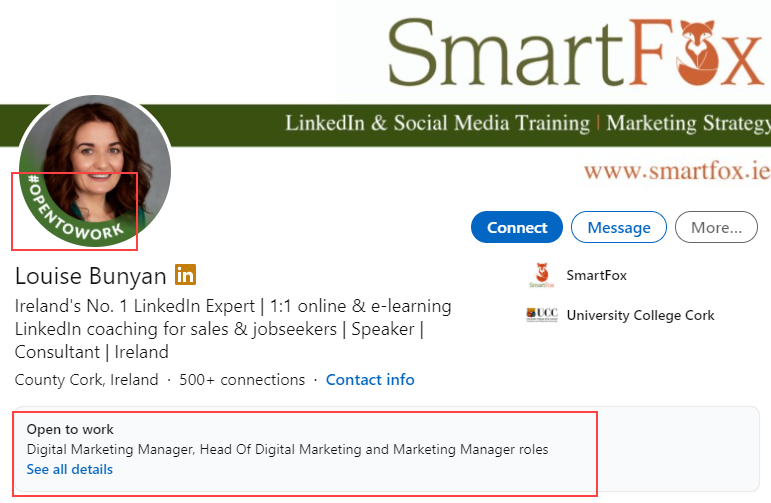Viewport: 771px width, 503px height.
Task: Click the Louise Bunyan name heading
Action: coord(90,275)
